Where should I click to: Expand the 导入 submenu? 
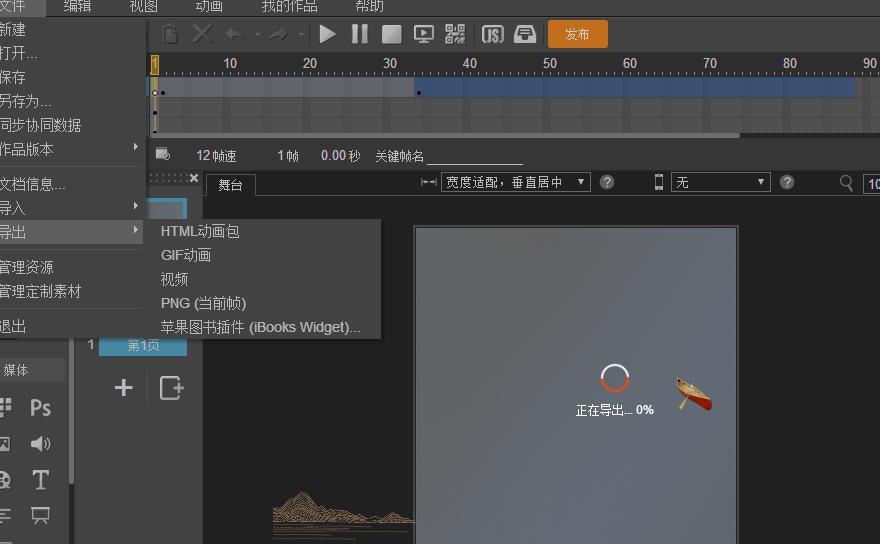pyautogui.click(x=71, y=208)
